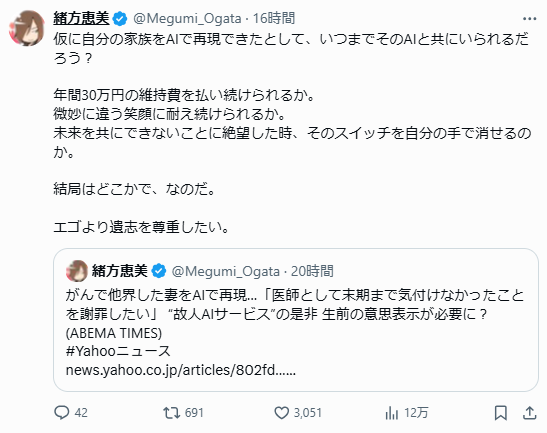Open the news.yahoo.co.jp article link

tap(181, 370)
